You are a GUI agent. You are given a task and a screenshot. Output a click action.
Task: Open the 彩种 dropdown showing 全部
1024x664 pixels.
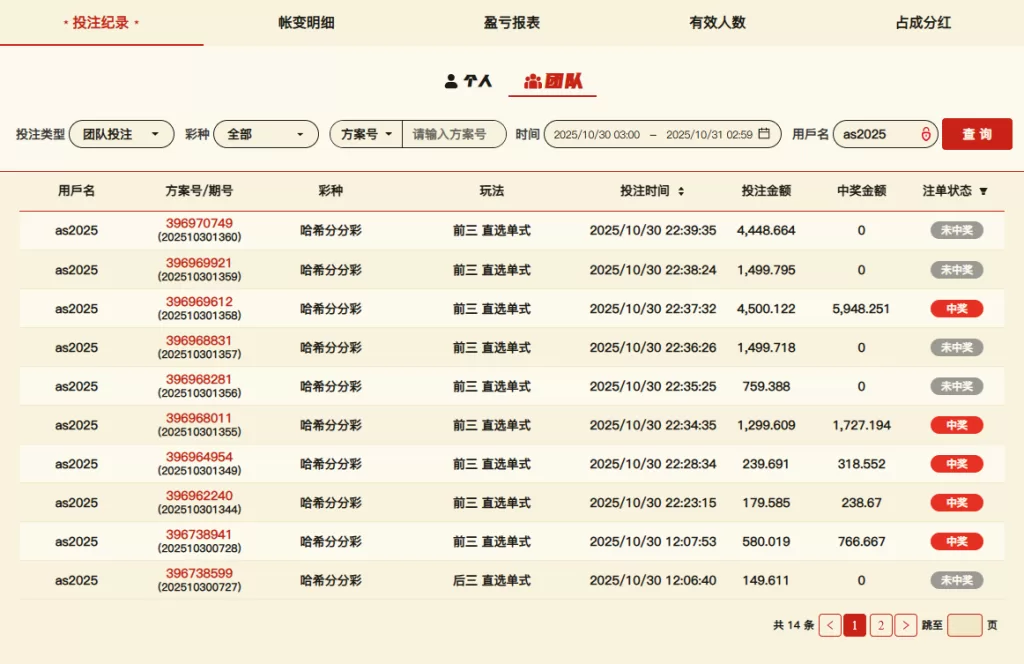click(x=265, y=134)
